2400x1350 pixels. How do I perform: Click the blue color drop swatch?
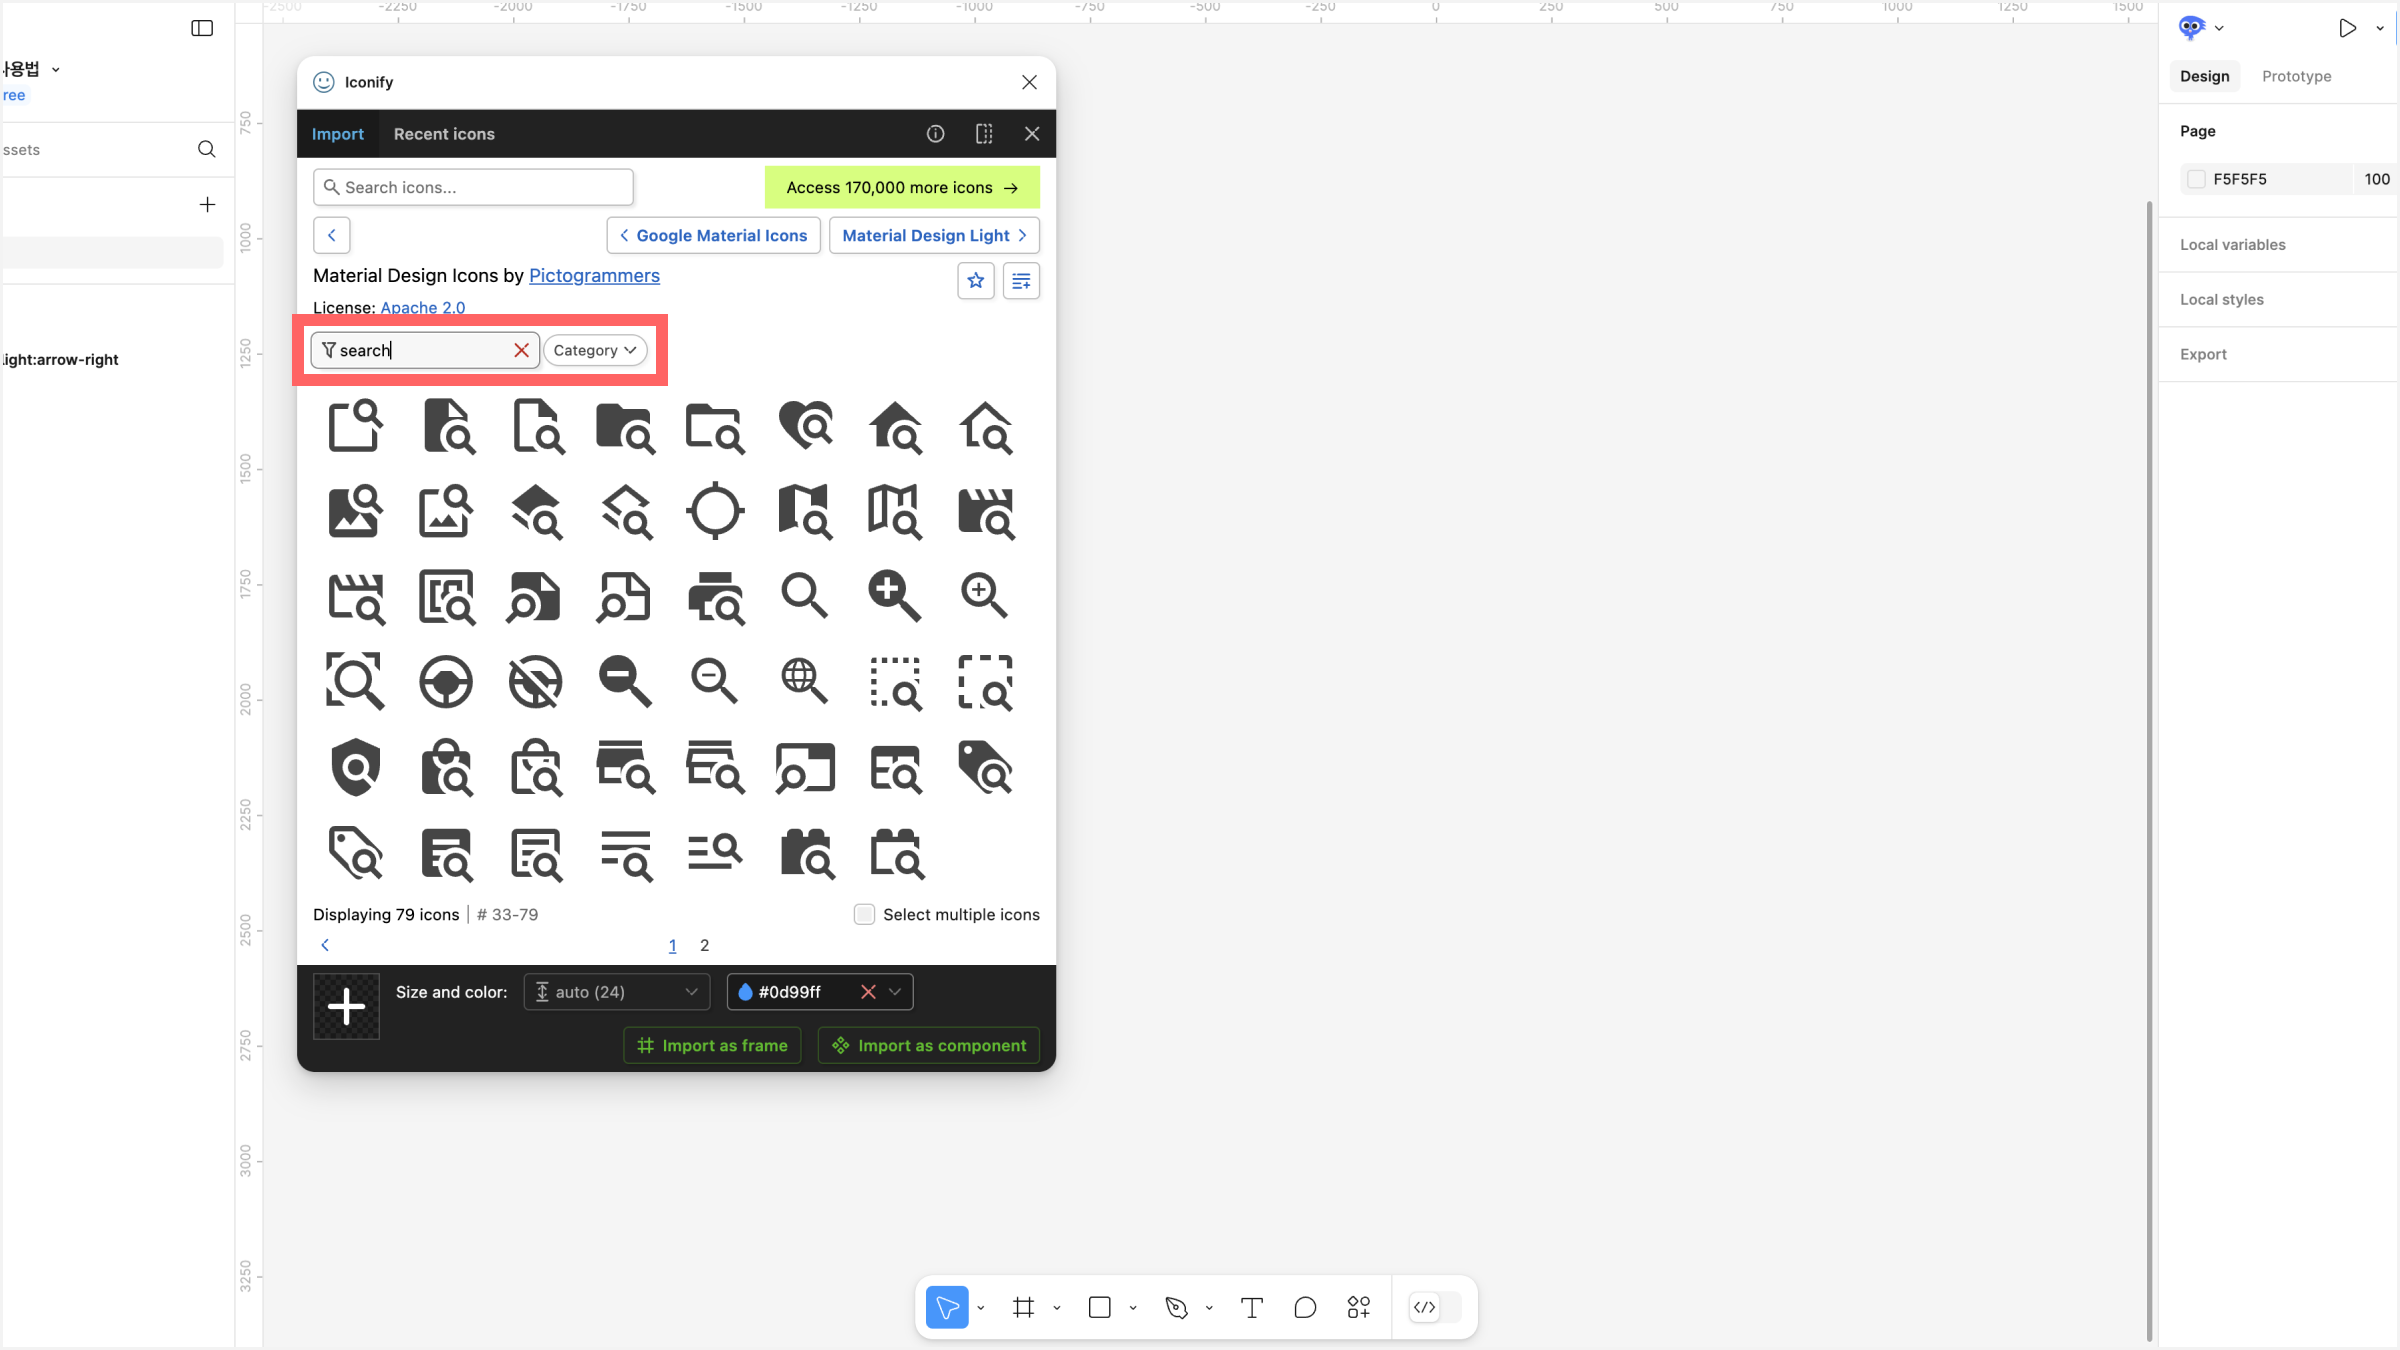tap(745, 992)
